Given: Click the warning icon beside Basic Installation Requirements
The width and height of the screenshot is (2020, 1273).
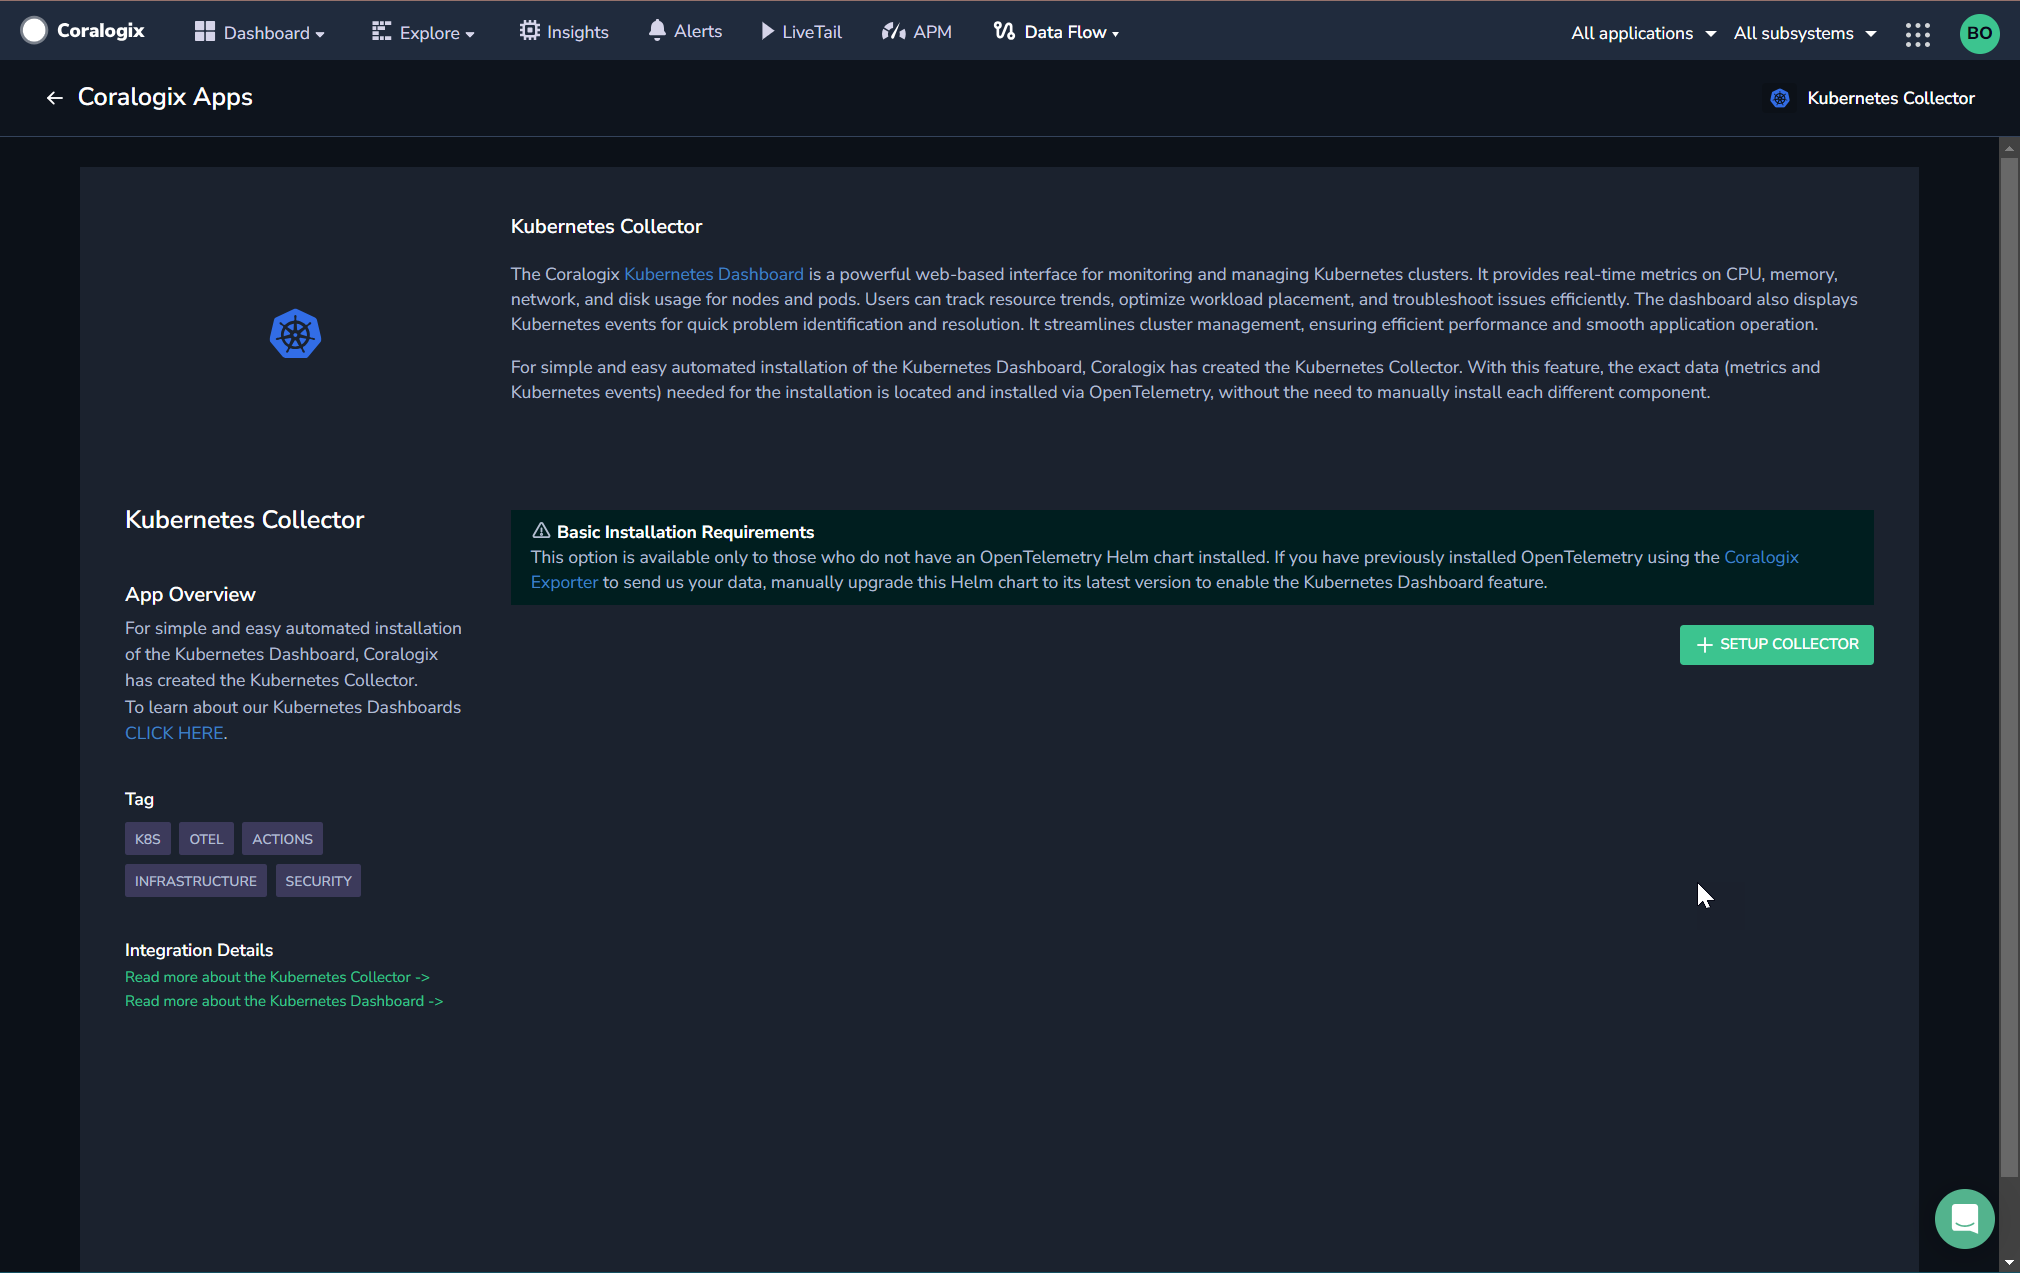Looking at the screenshot, I should (x=541, y=531).
